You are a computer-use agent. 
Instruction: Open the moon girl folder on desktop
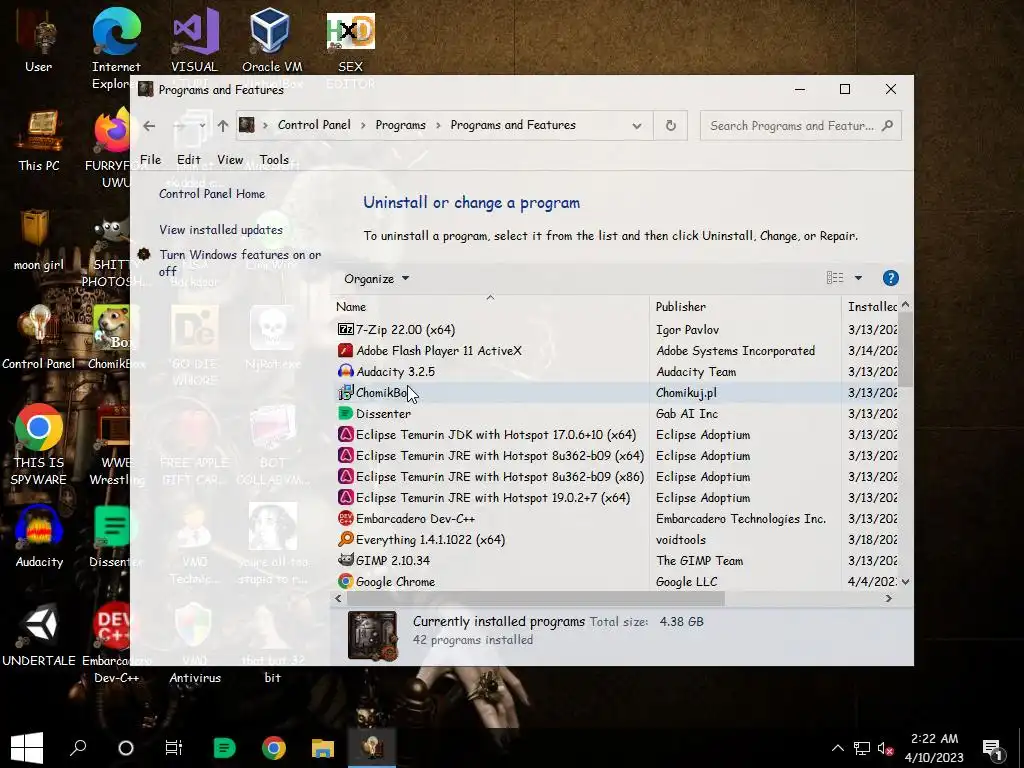[x=39, y=240]
